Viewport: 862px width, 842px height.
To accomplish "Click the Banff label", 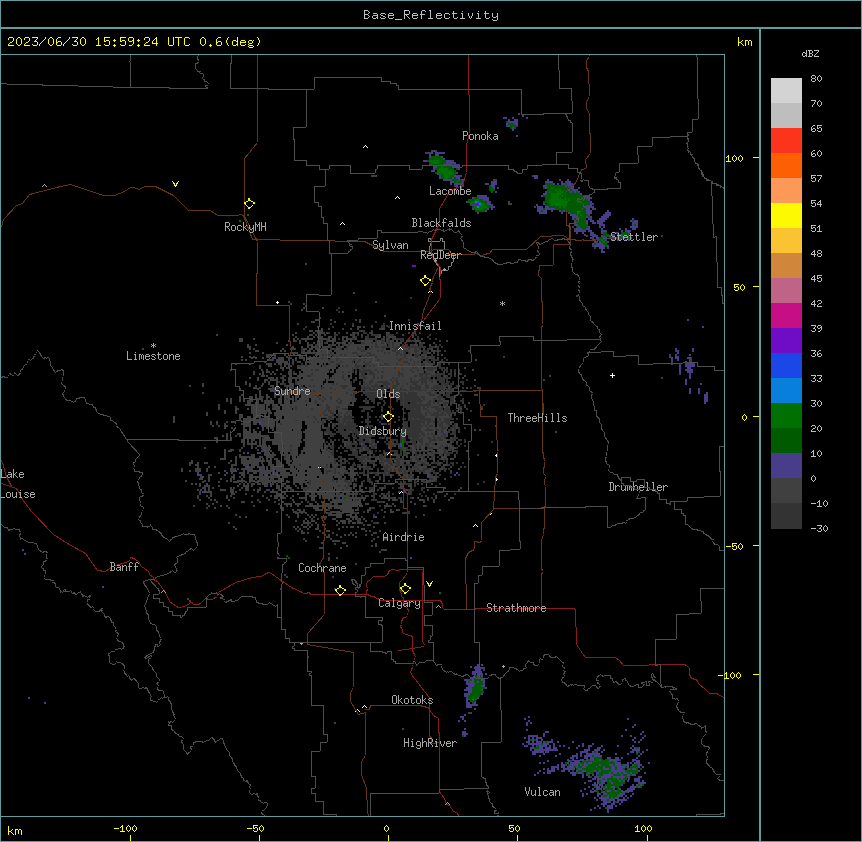I will [x=124, y=567].
